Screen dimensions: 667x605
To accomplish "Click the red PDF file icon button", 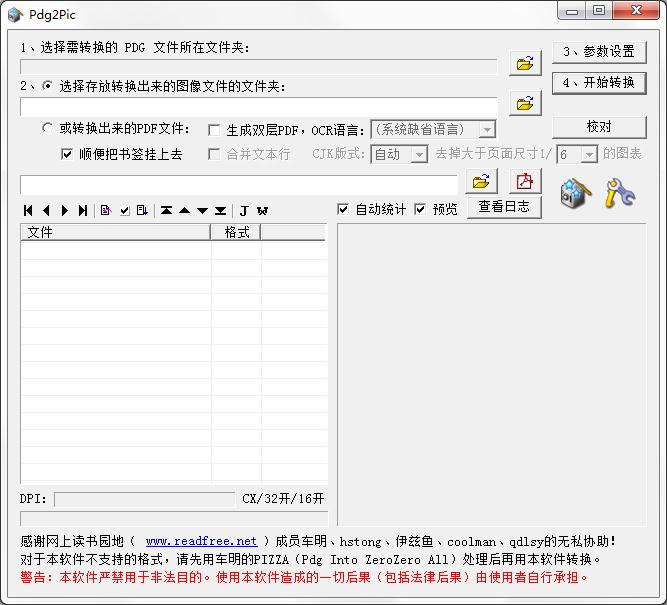I will coord(524,181).
